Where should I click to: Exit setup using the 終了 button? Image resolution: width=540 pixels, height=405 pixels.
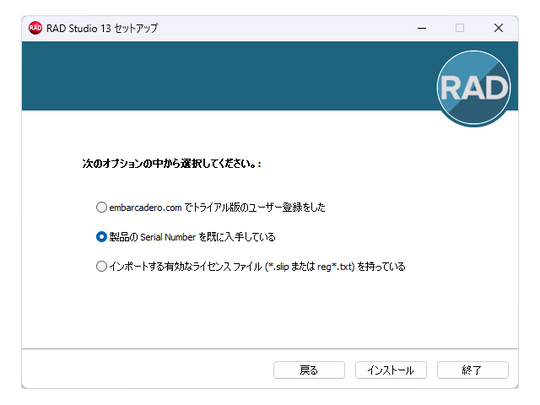[473, 370]
